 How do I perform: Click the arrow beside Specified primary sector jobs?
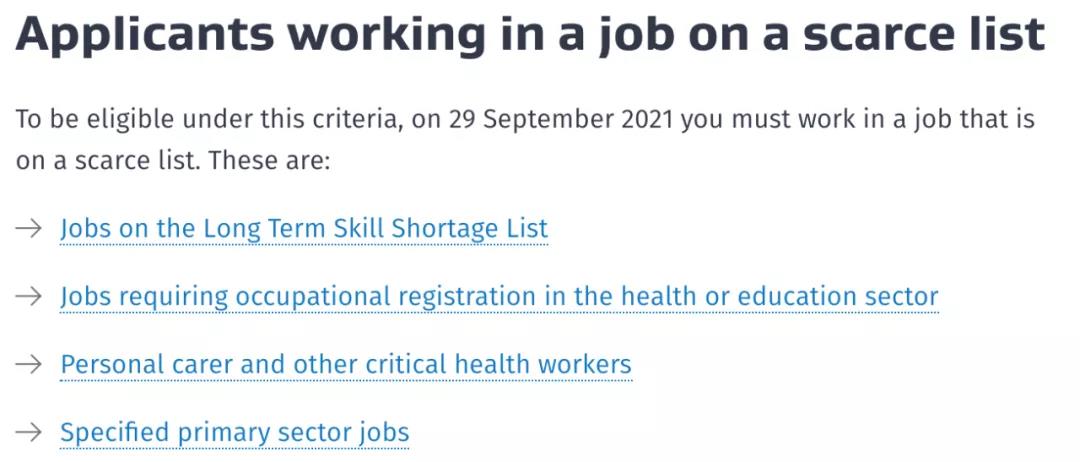pyautogui.click(x=29, y=432)
